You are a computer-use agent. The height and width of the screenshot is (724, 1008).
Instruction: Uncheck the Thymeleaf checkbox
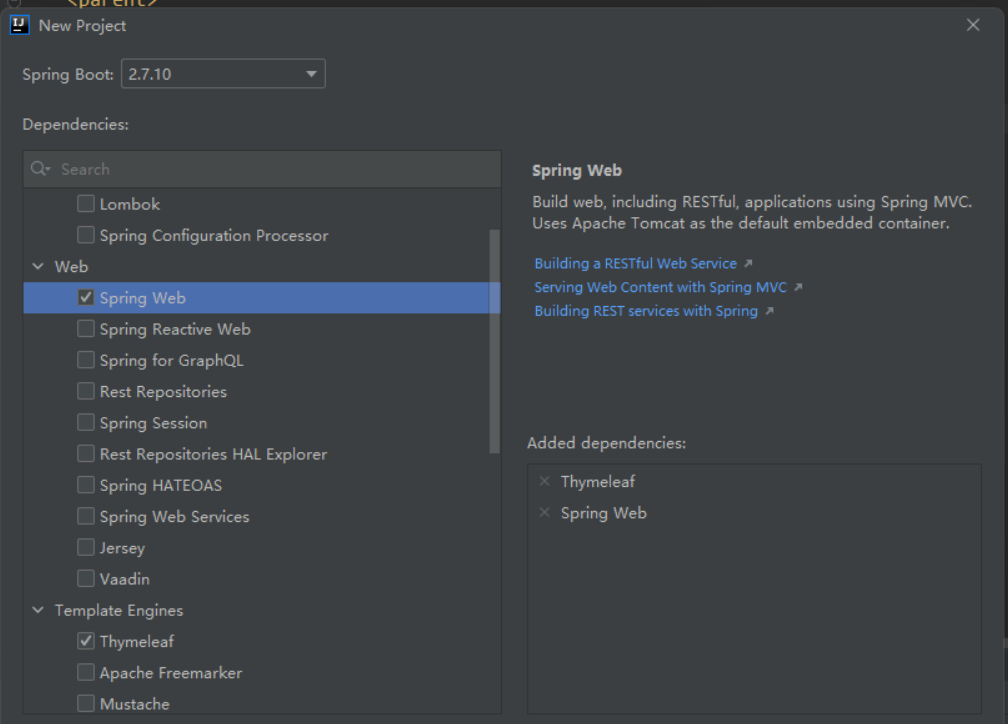click(86, 641)
